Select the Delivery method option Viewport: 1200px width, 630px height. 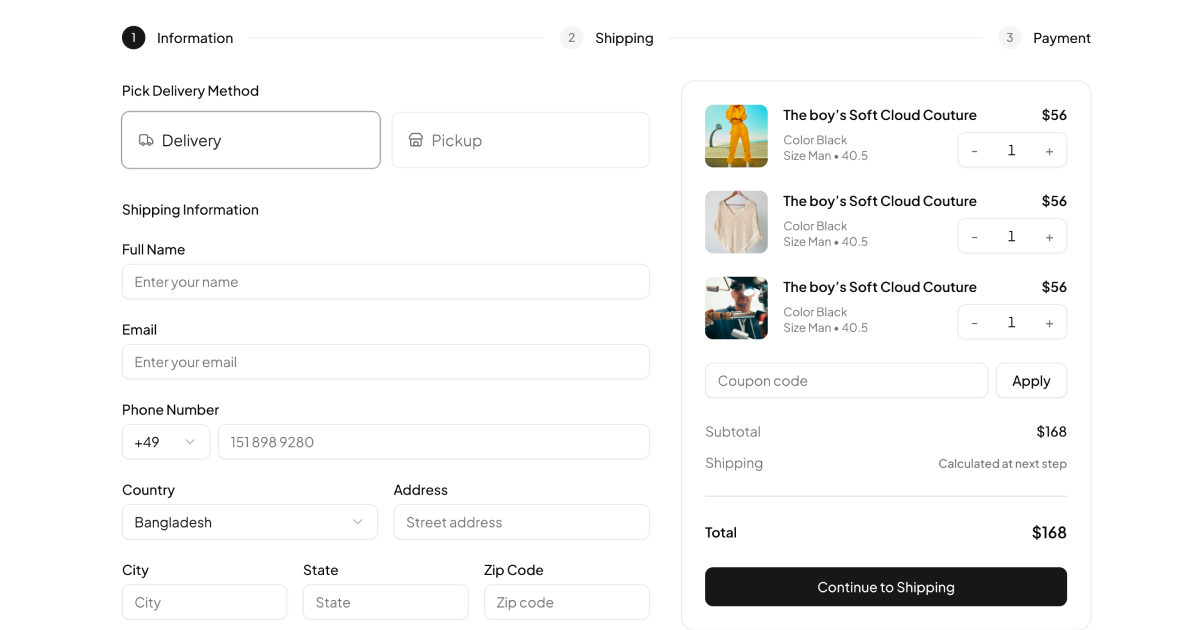(x=250, y=140)
